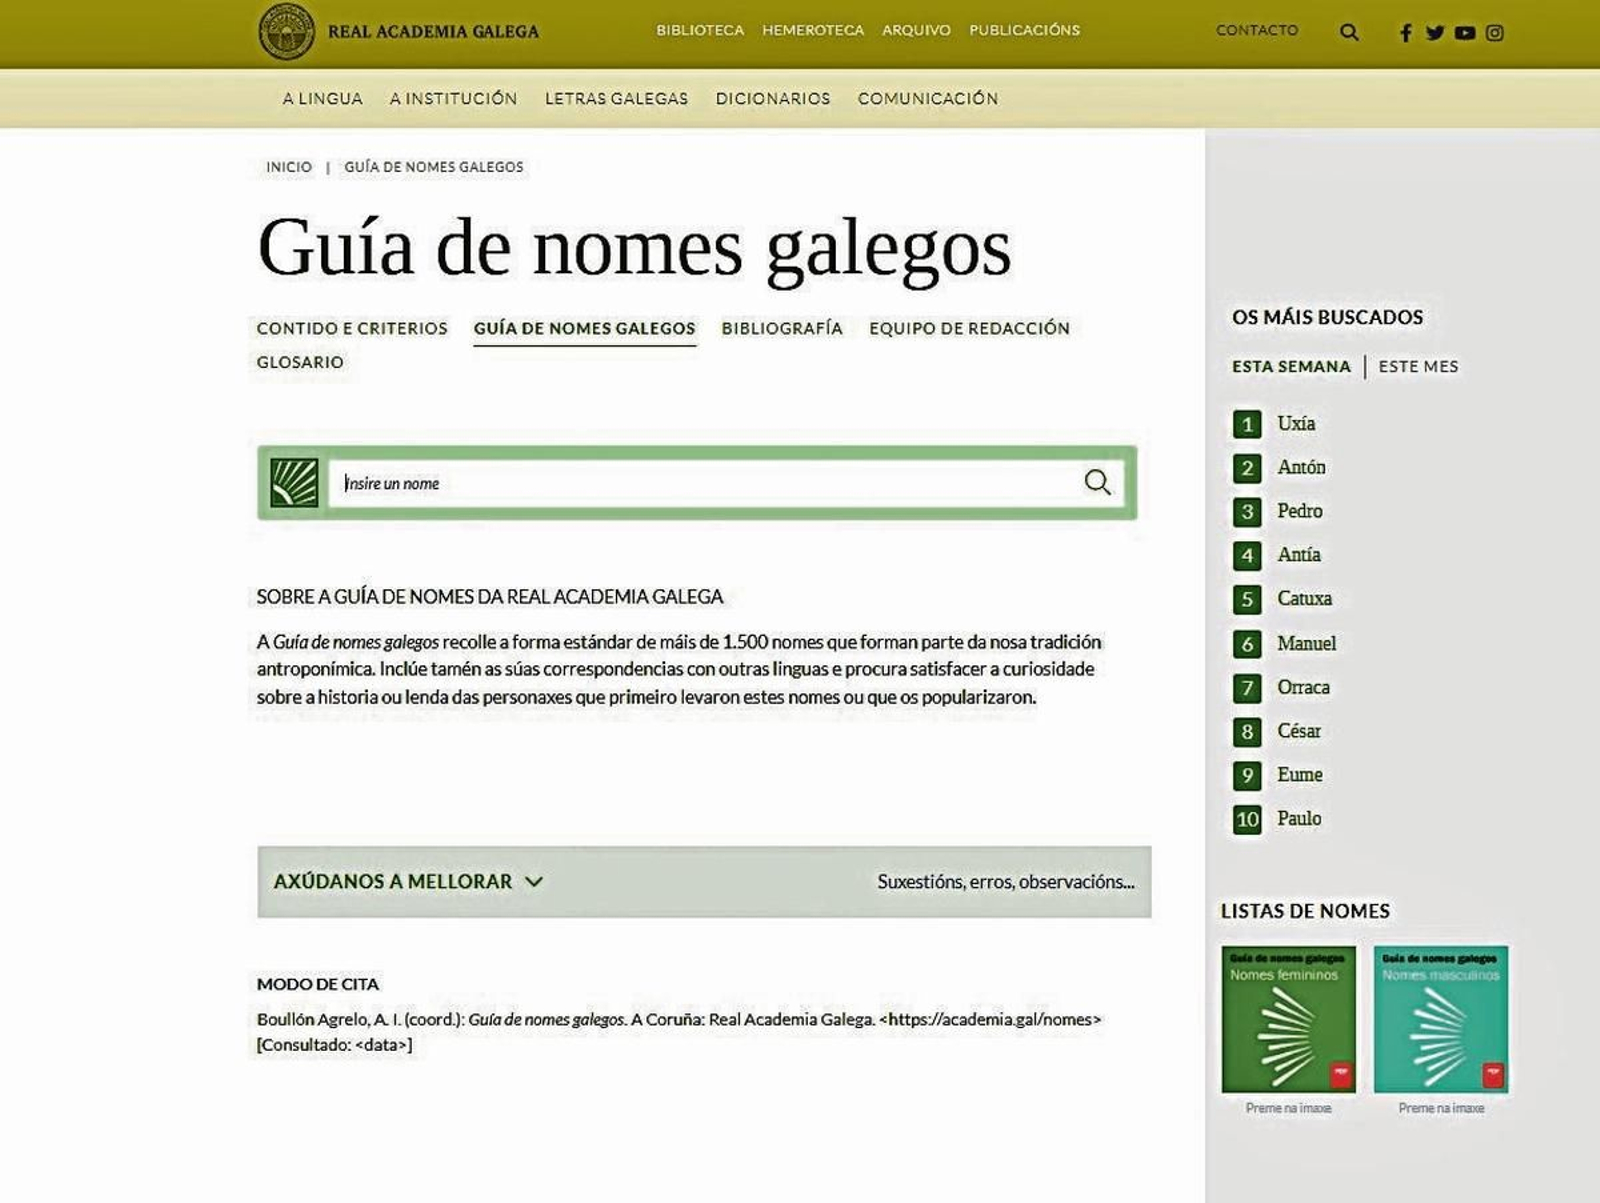1600x1203 pixels.
Task: Open the Publicacións menu item
Action: [x=1024, y=30]
